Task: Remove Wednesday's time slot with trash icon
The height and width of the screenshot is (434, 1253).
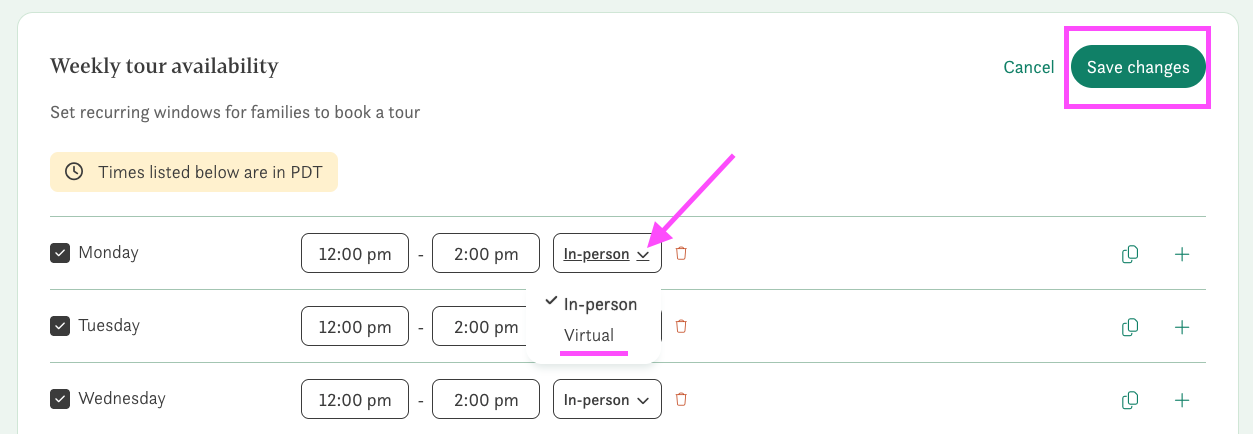Action: tap(681, 399)
